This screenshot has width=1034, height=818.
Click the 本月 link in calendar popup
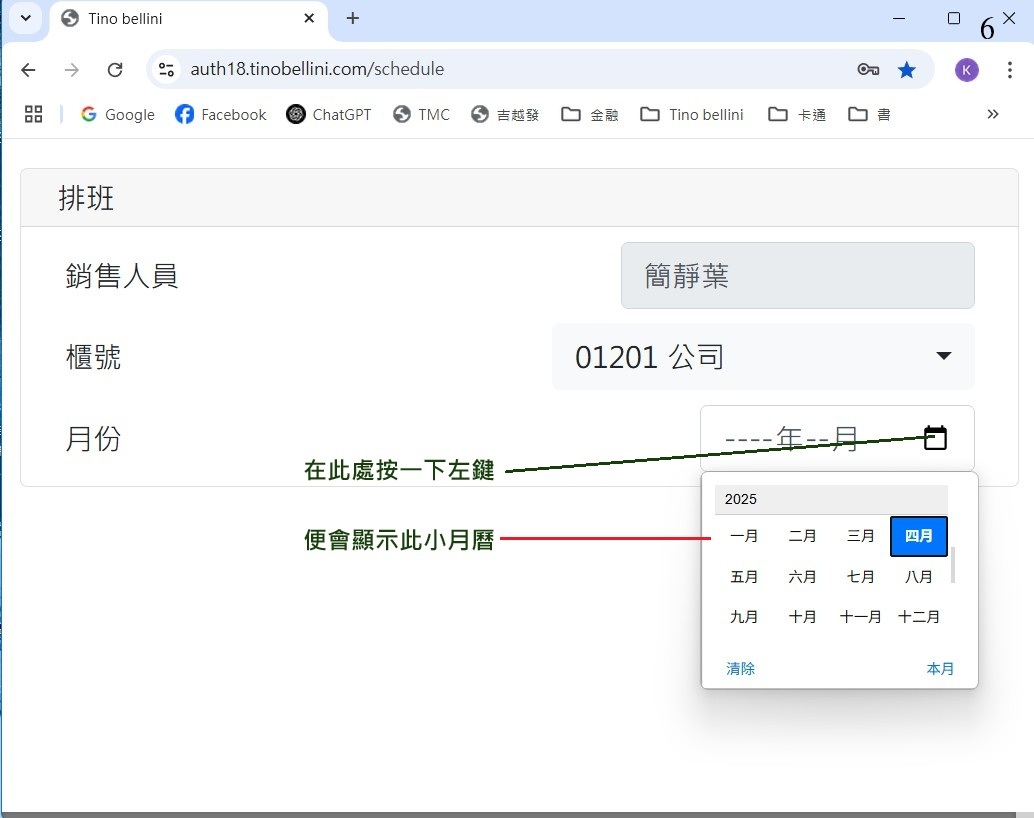[940, 669]
